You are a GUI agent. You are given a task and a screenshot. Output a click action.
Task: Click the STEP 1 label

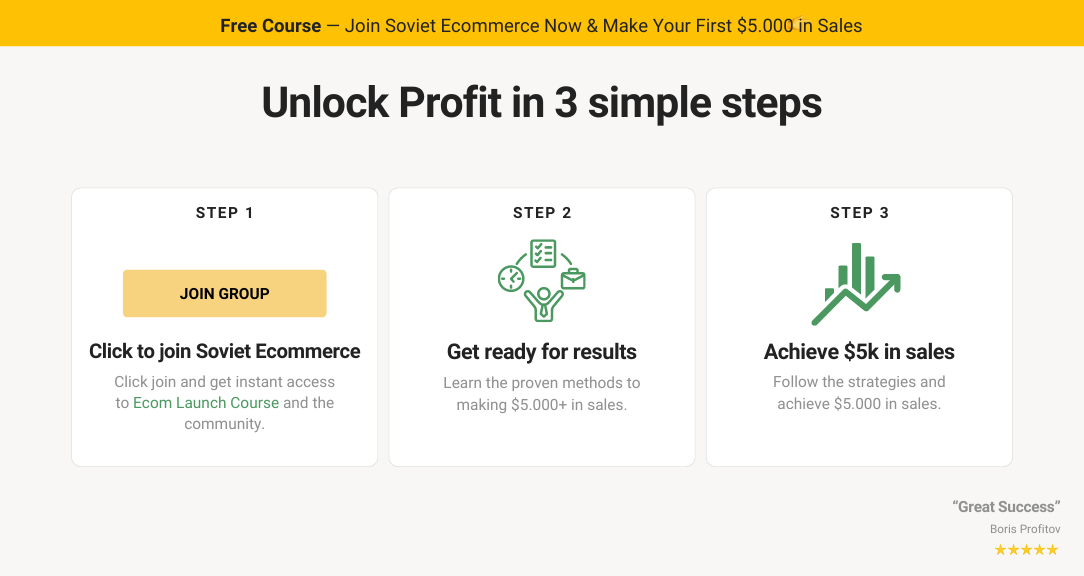[224, 213]
